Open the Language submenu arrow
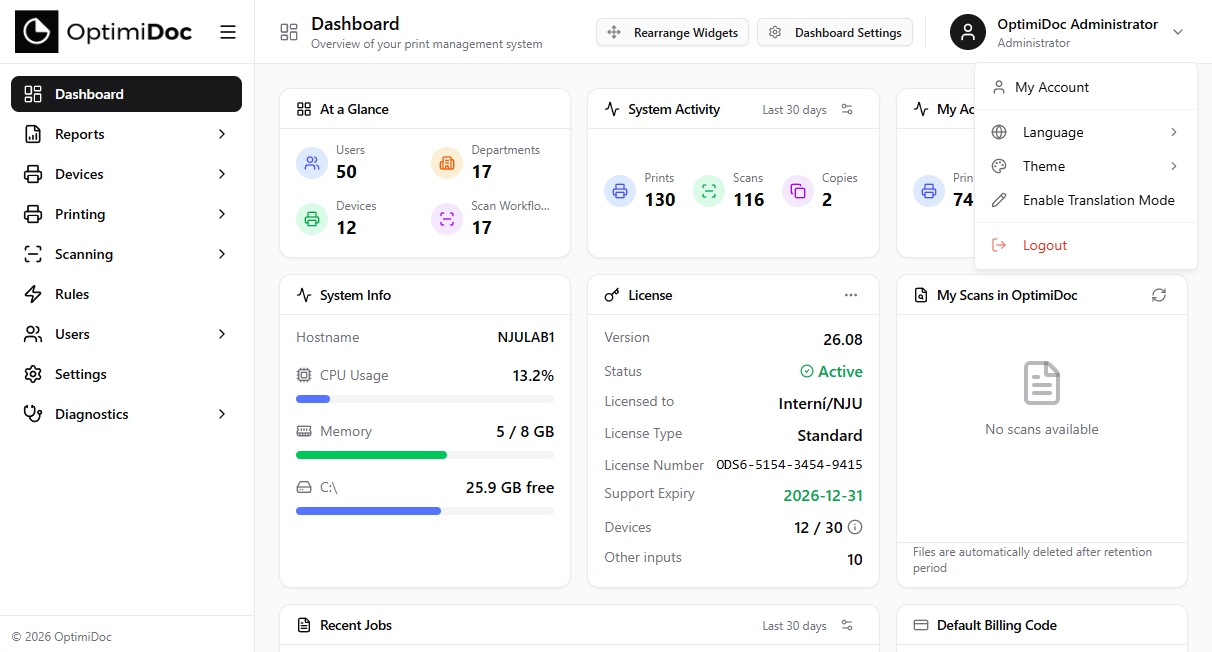 pos(1174,132)
